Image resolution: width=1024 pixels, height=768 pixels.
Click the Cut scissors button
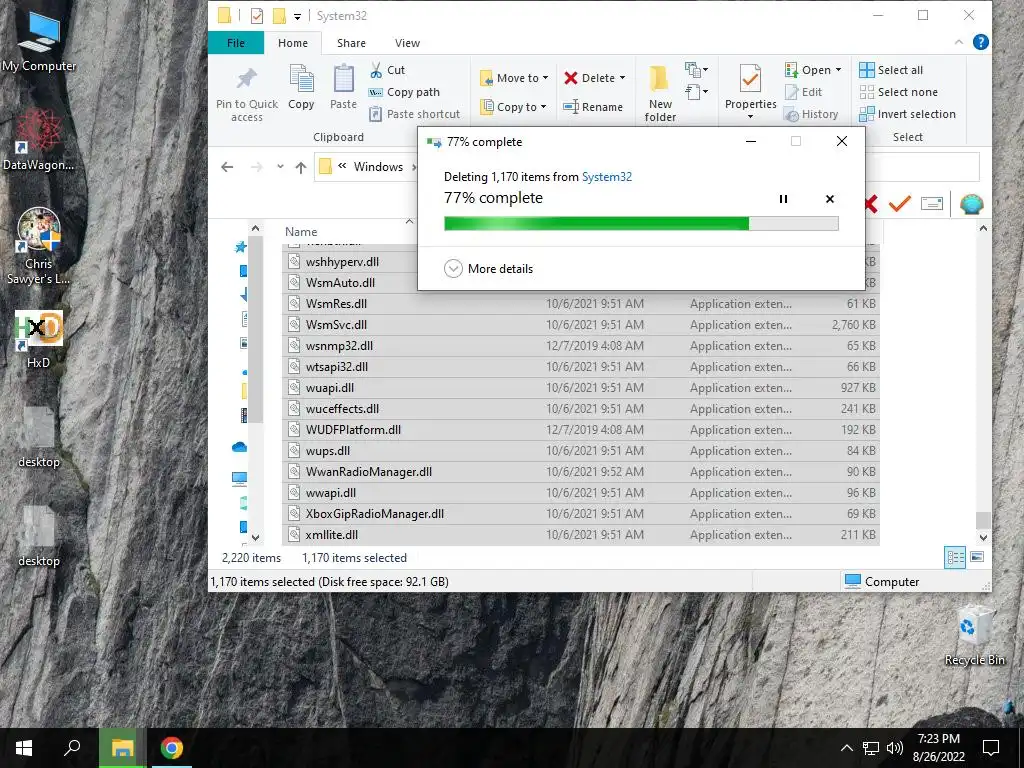click(x=387, y=70)
